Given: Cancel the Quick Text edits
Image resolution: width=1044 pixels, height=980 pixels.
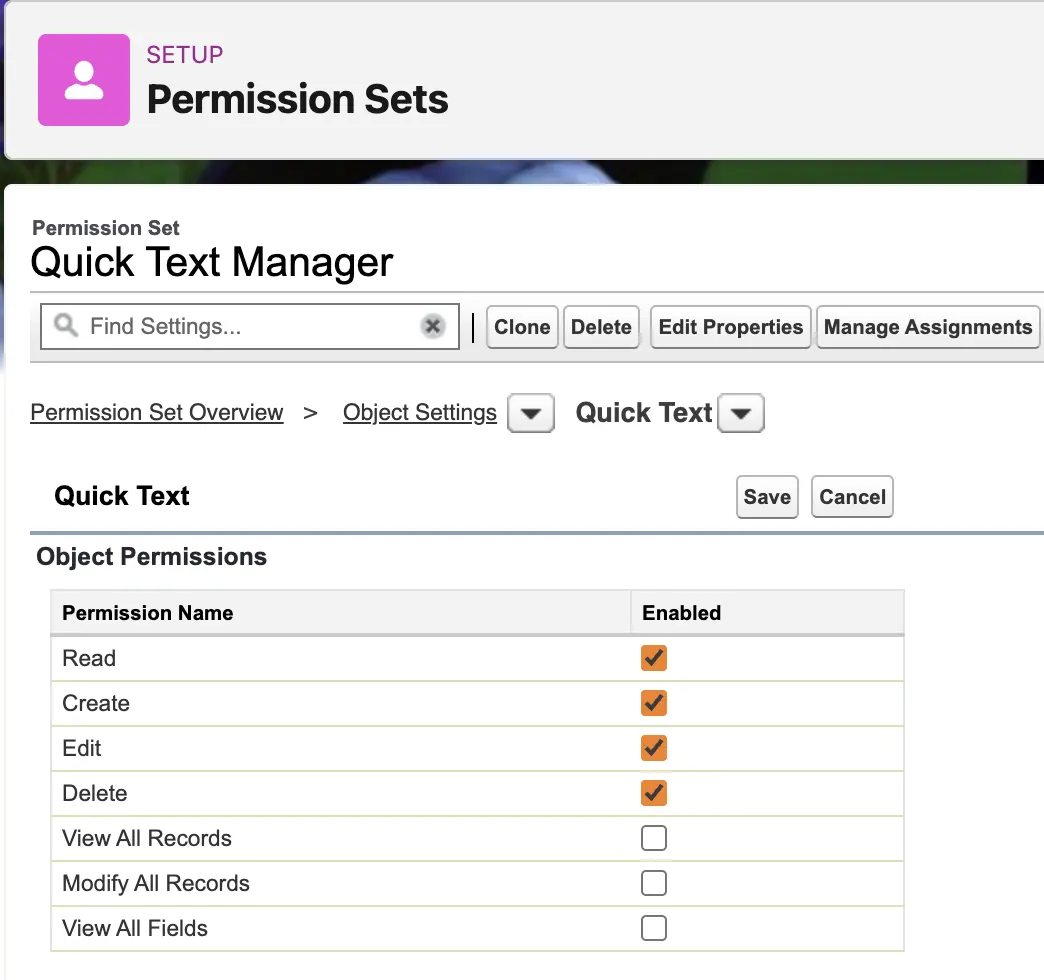Looking at the screenshot, I should (x=852, y=497).
